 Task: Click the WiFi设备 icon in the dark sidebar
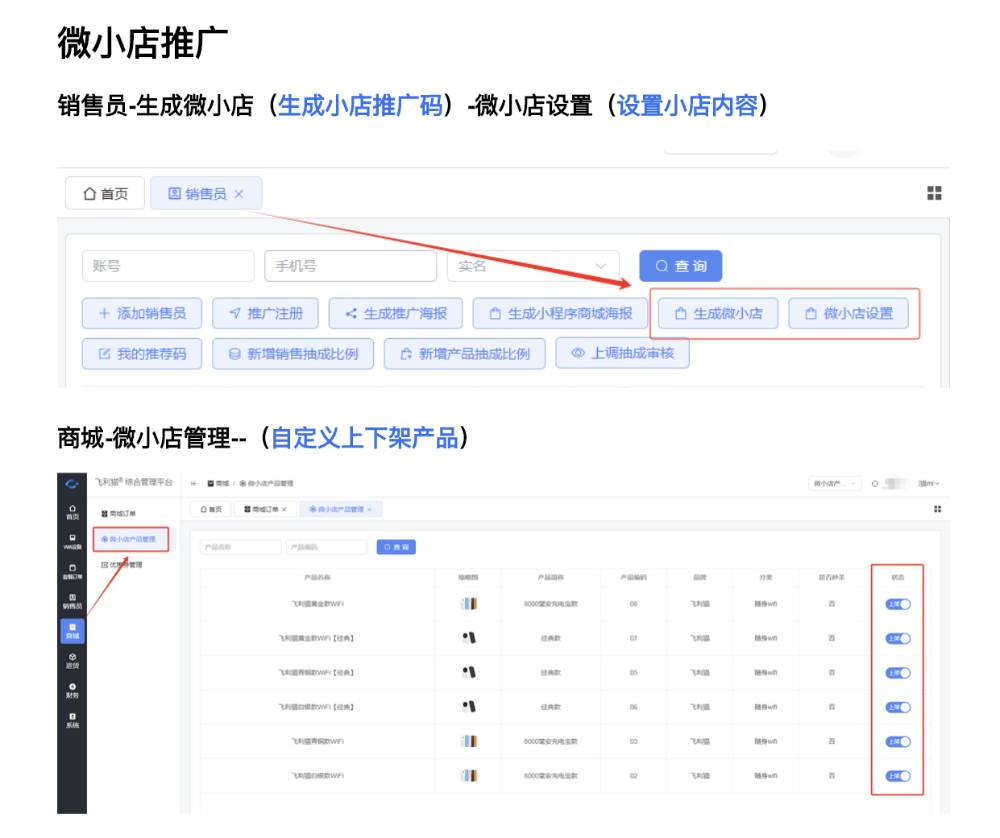point(72,541)
